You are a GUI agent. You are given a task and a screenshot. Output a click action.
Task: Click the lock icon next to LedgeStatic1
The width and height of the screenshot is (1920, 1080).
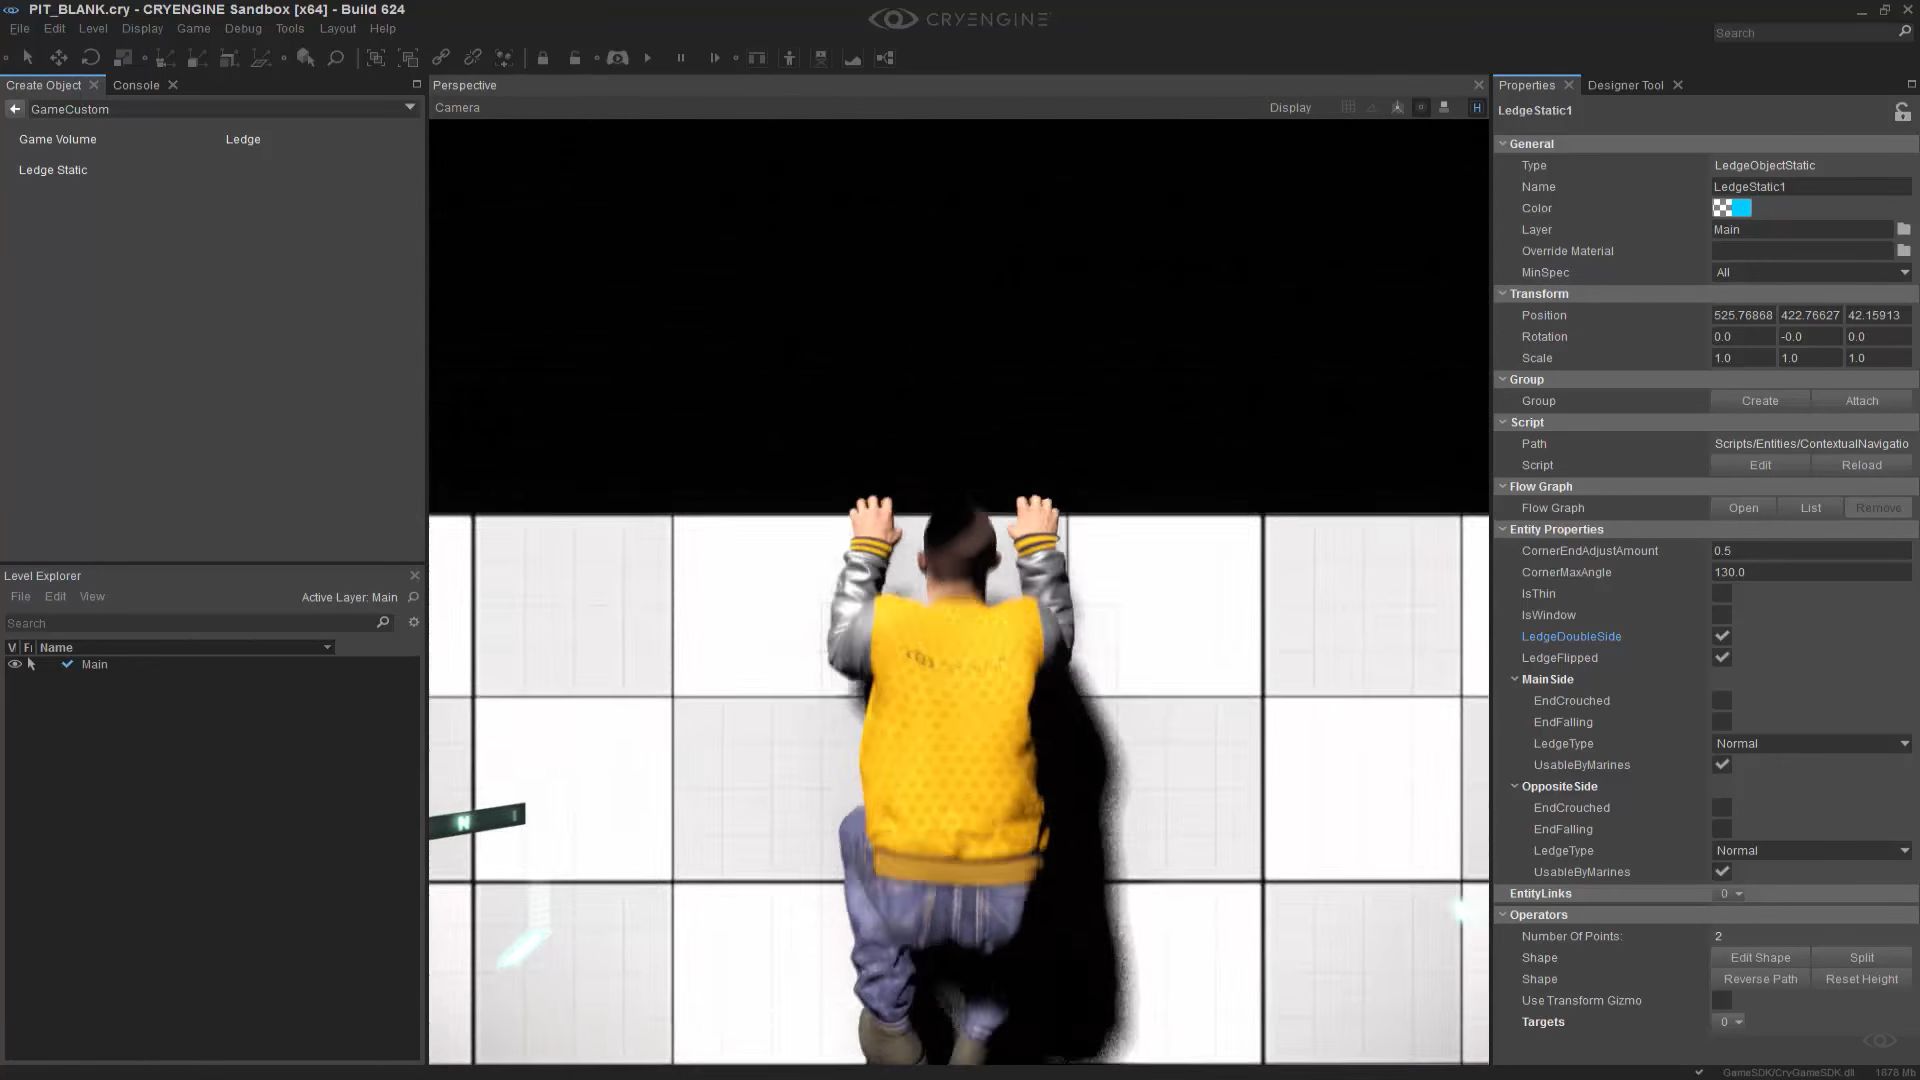click(1902, 112)
